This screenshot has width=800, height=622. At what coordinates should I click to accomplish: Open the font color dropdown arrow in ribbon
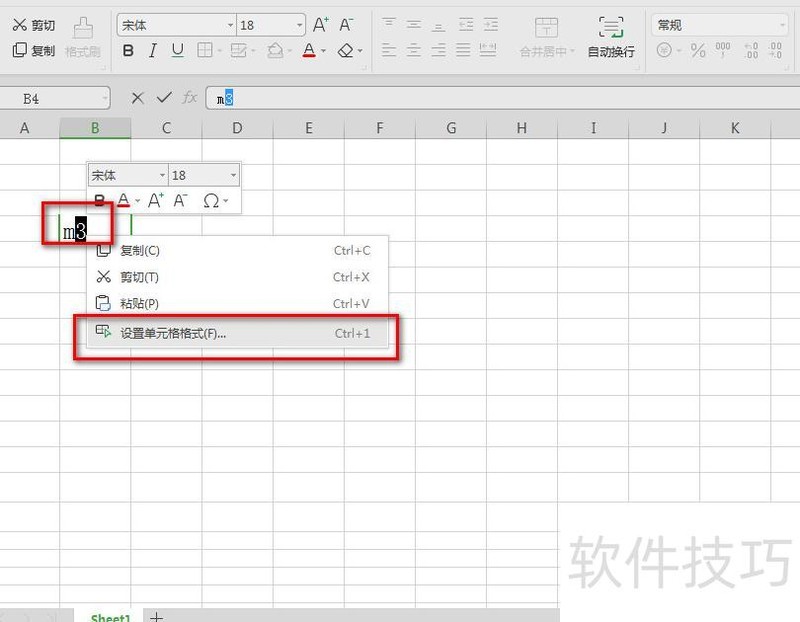coord(323,51)
